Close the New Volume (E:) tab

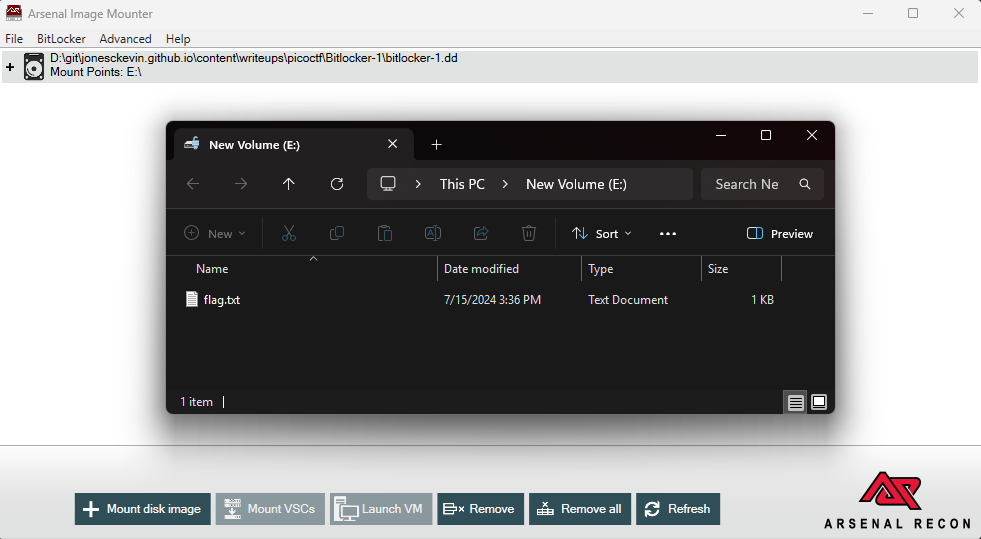coord(392,144)
